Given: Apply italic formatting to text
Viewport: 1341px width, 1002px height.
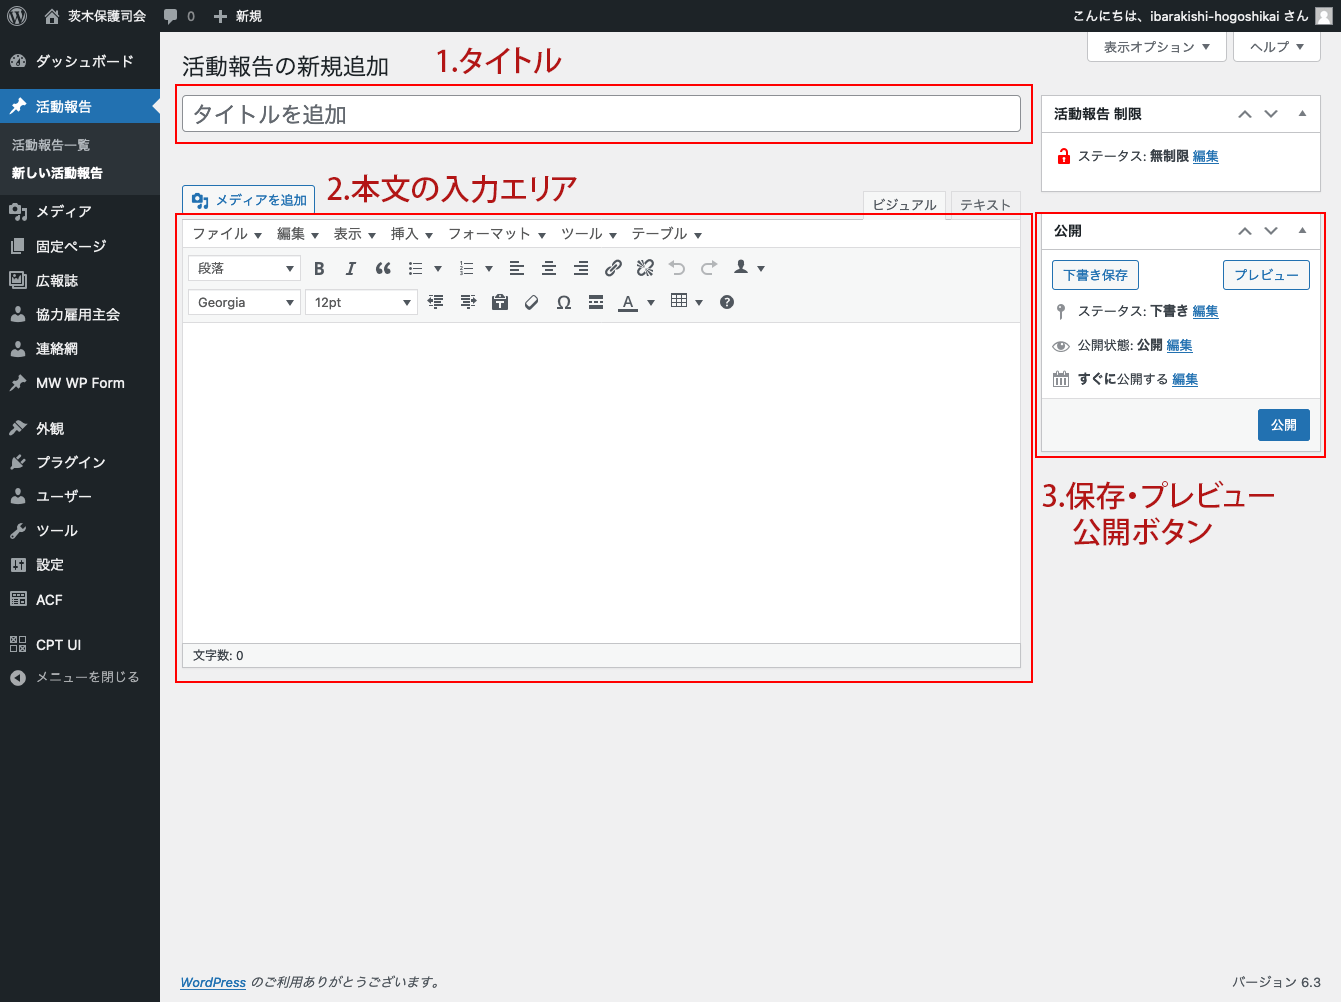Looking at the screenshot, I should coord(350,268).
